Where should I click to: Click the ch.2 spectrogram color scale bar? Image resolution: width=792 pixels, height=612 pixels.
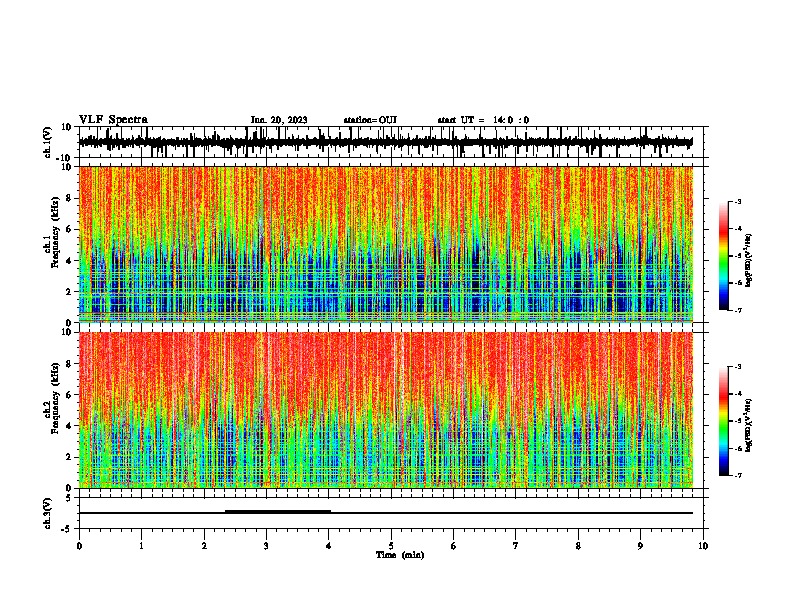pyautogui.click(x=724, y=421)
